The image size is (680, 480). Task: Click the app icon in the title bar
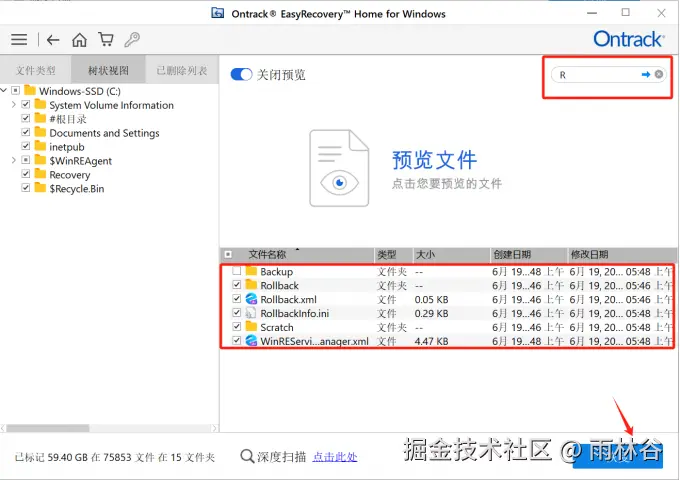click(218, 13)
